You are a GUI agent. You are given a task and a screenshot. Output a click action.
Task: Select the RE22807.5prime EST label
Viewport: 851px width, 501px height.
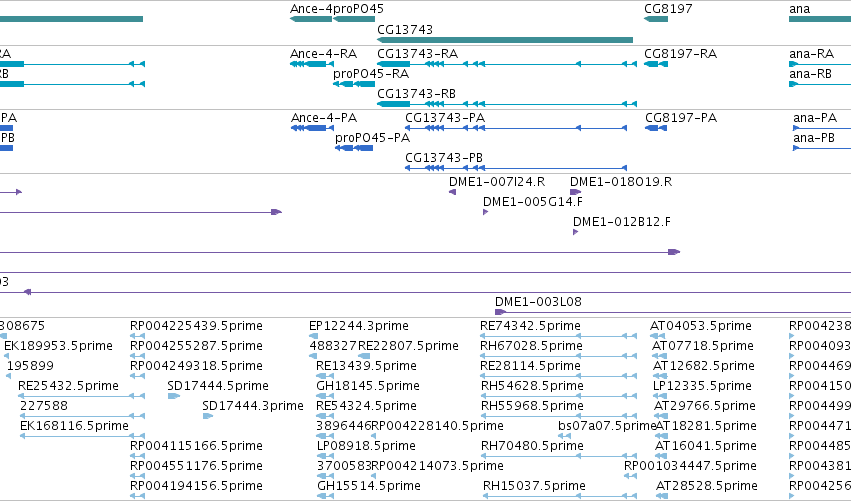click(x=408, y=346)
